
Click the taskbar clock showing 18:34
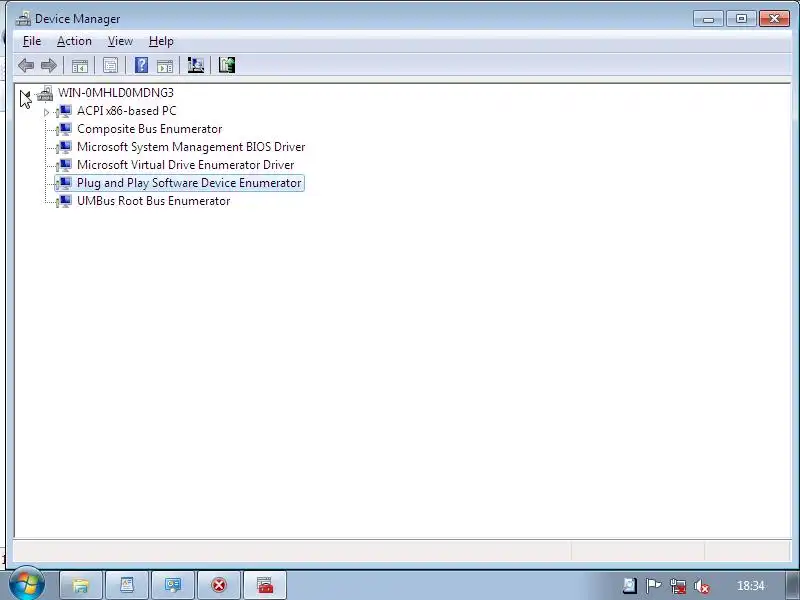pyautogui.click(x=751, y=586)
